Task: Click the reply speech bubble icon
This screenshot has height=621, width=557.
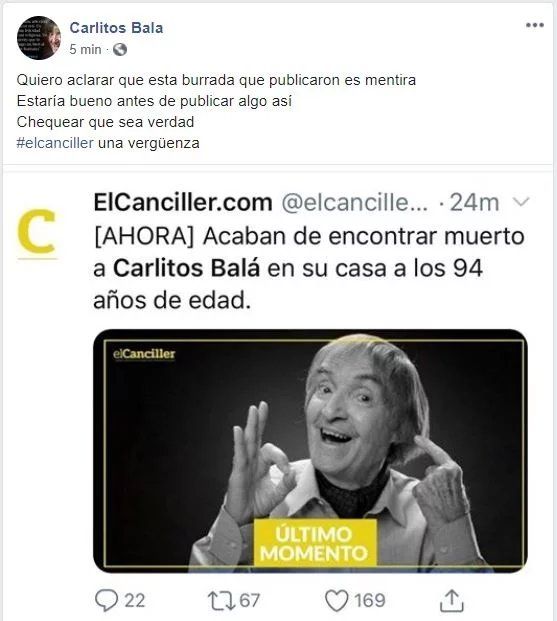Action: pos(107,600)
